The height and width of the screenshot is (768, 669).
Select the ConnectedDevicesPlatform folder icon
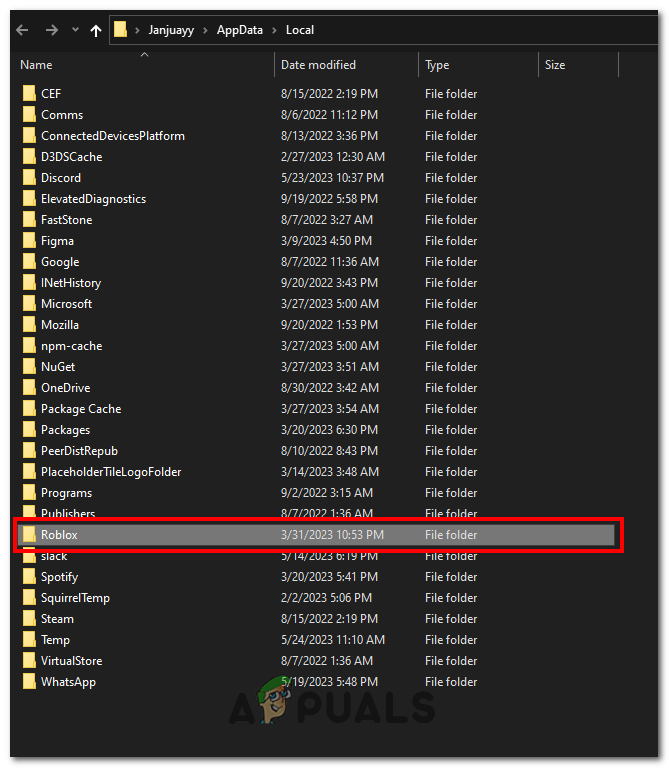(29, 135)
